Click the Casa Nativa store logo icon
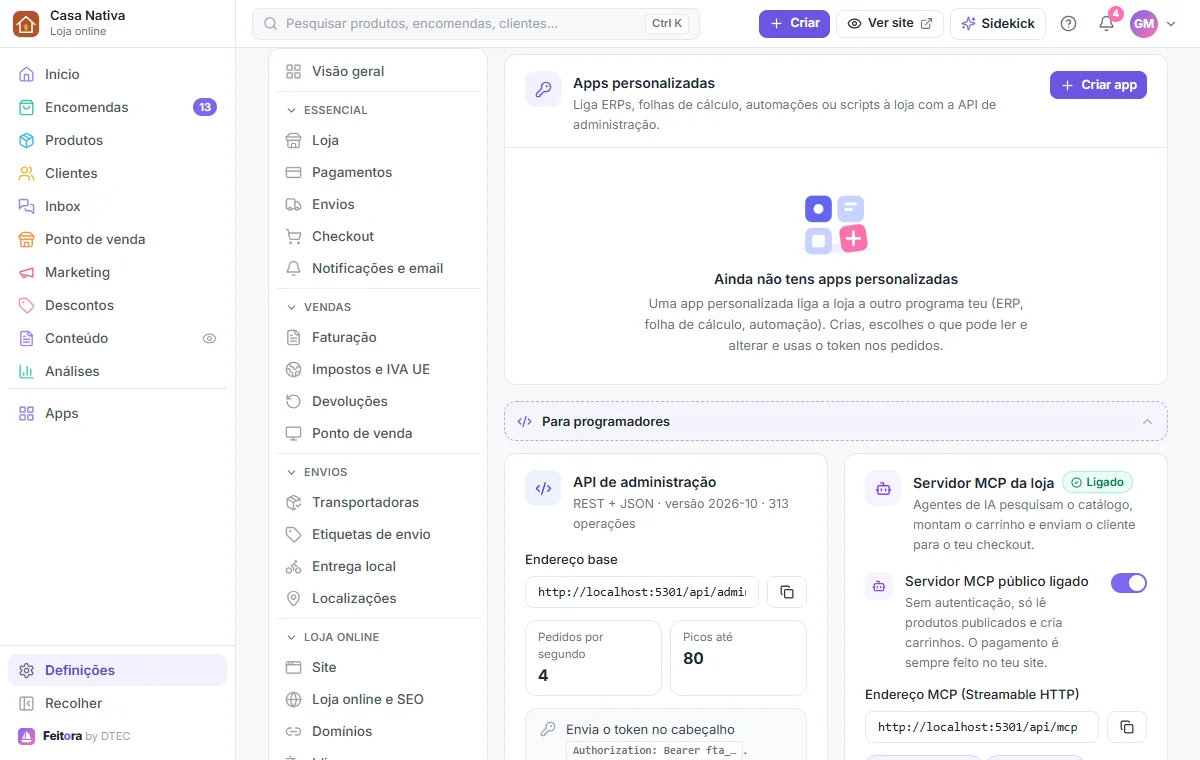The height and width of the screenshot is (760, 1200). 26,24
